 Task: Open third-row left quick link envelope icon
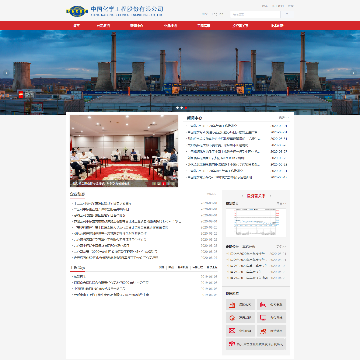click(x=241, y=331)
